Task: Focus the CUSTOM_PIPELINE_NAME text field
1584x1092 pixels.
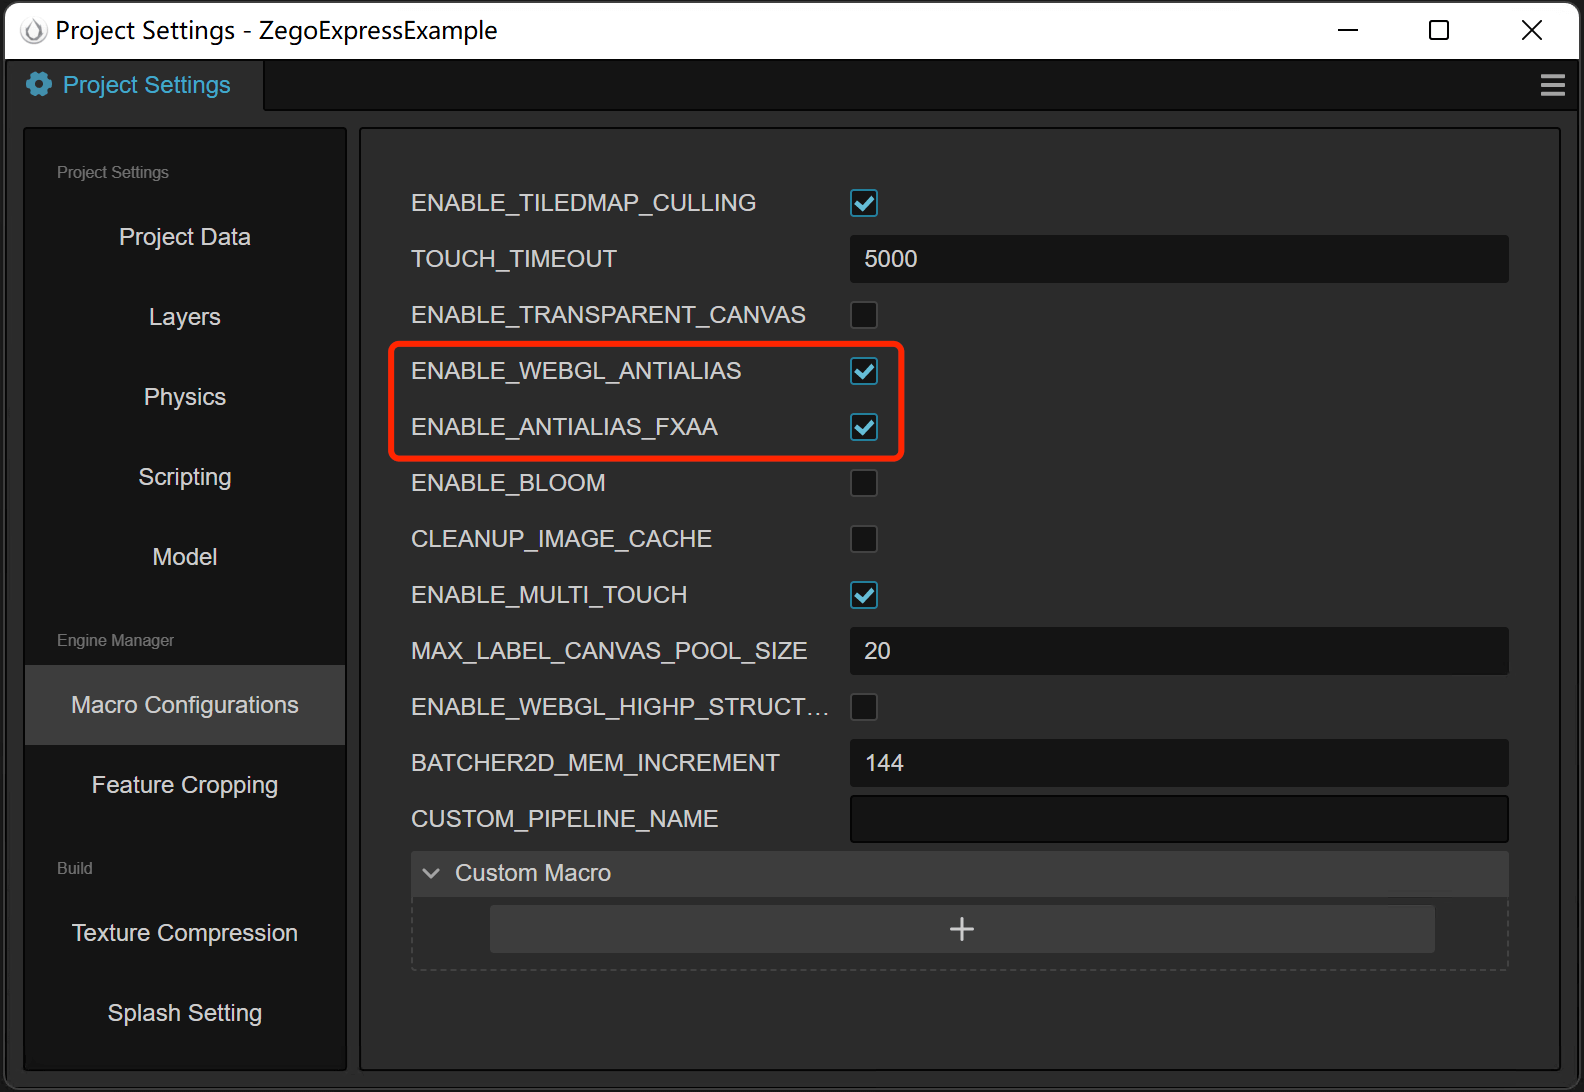Action: (1178, 819)
